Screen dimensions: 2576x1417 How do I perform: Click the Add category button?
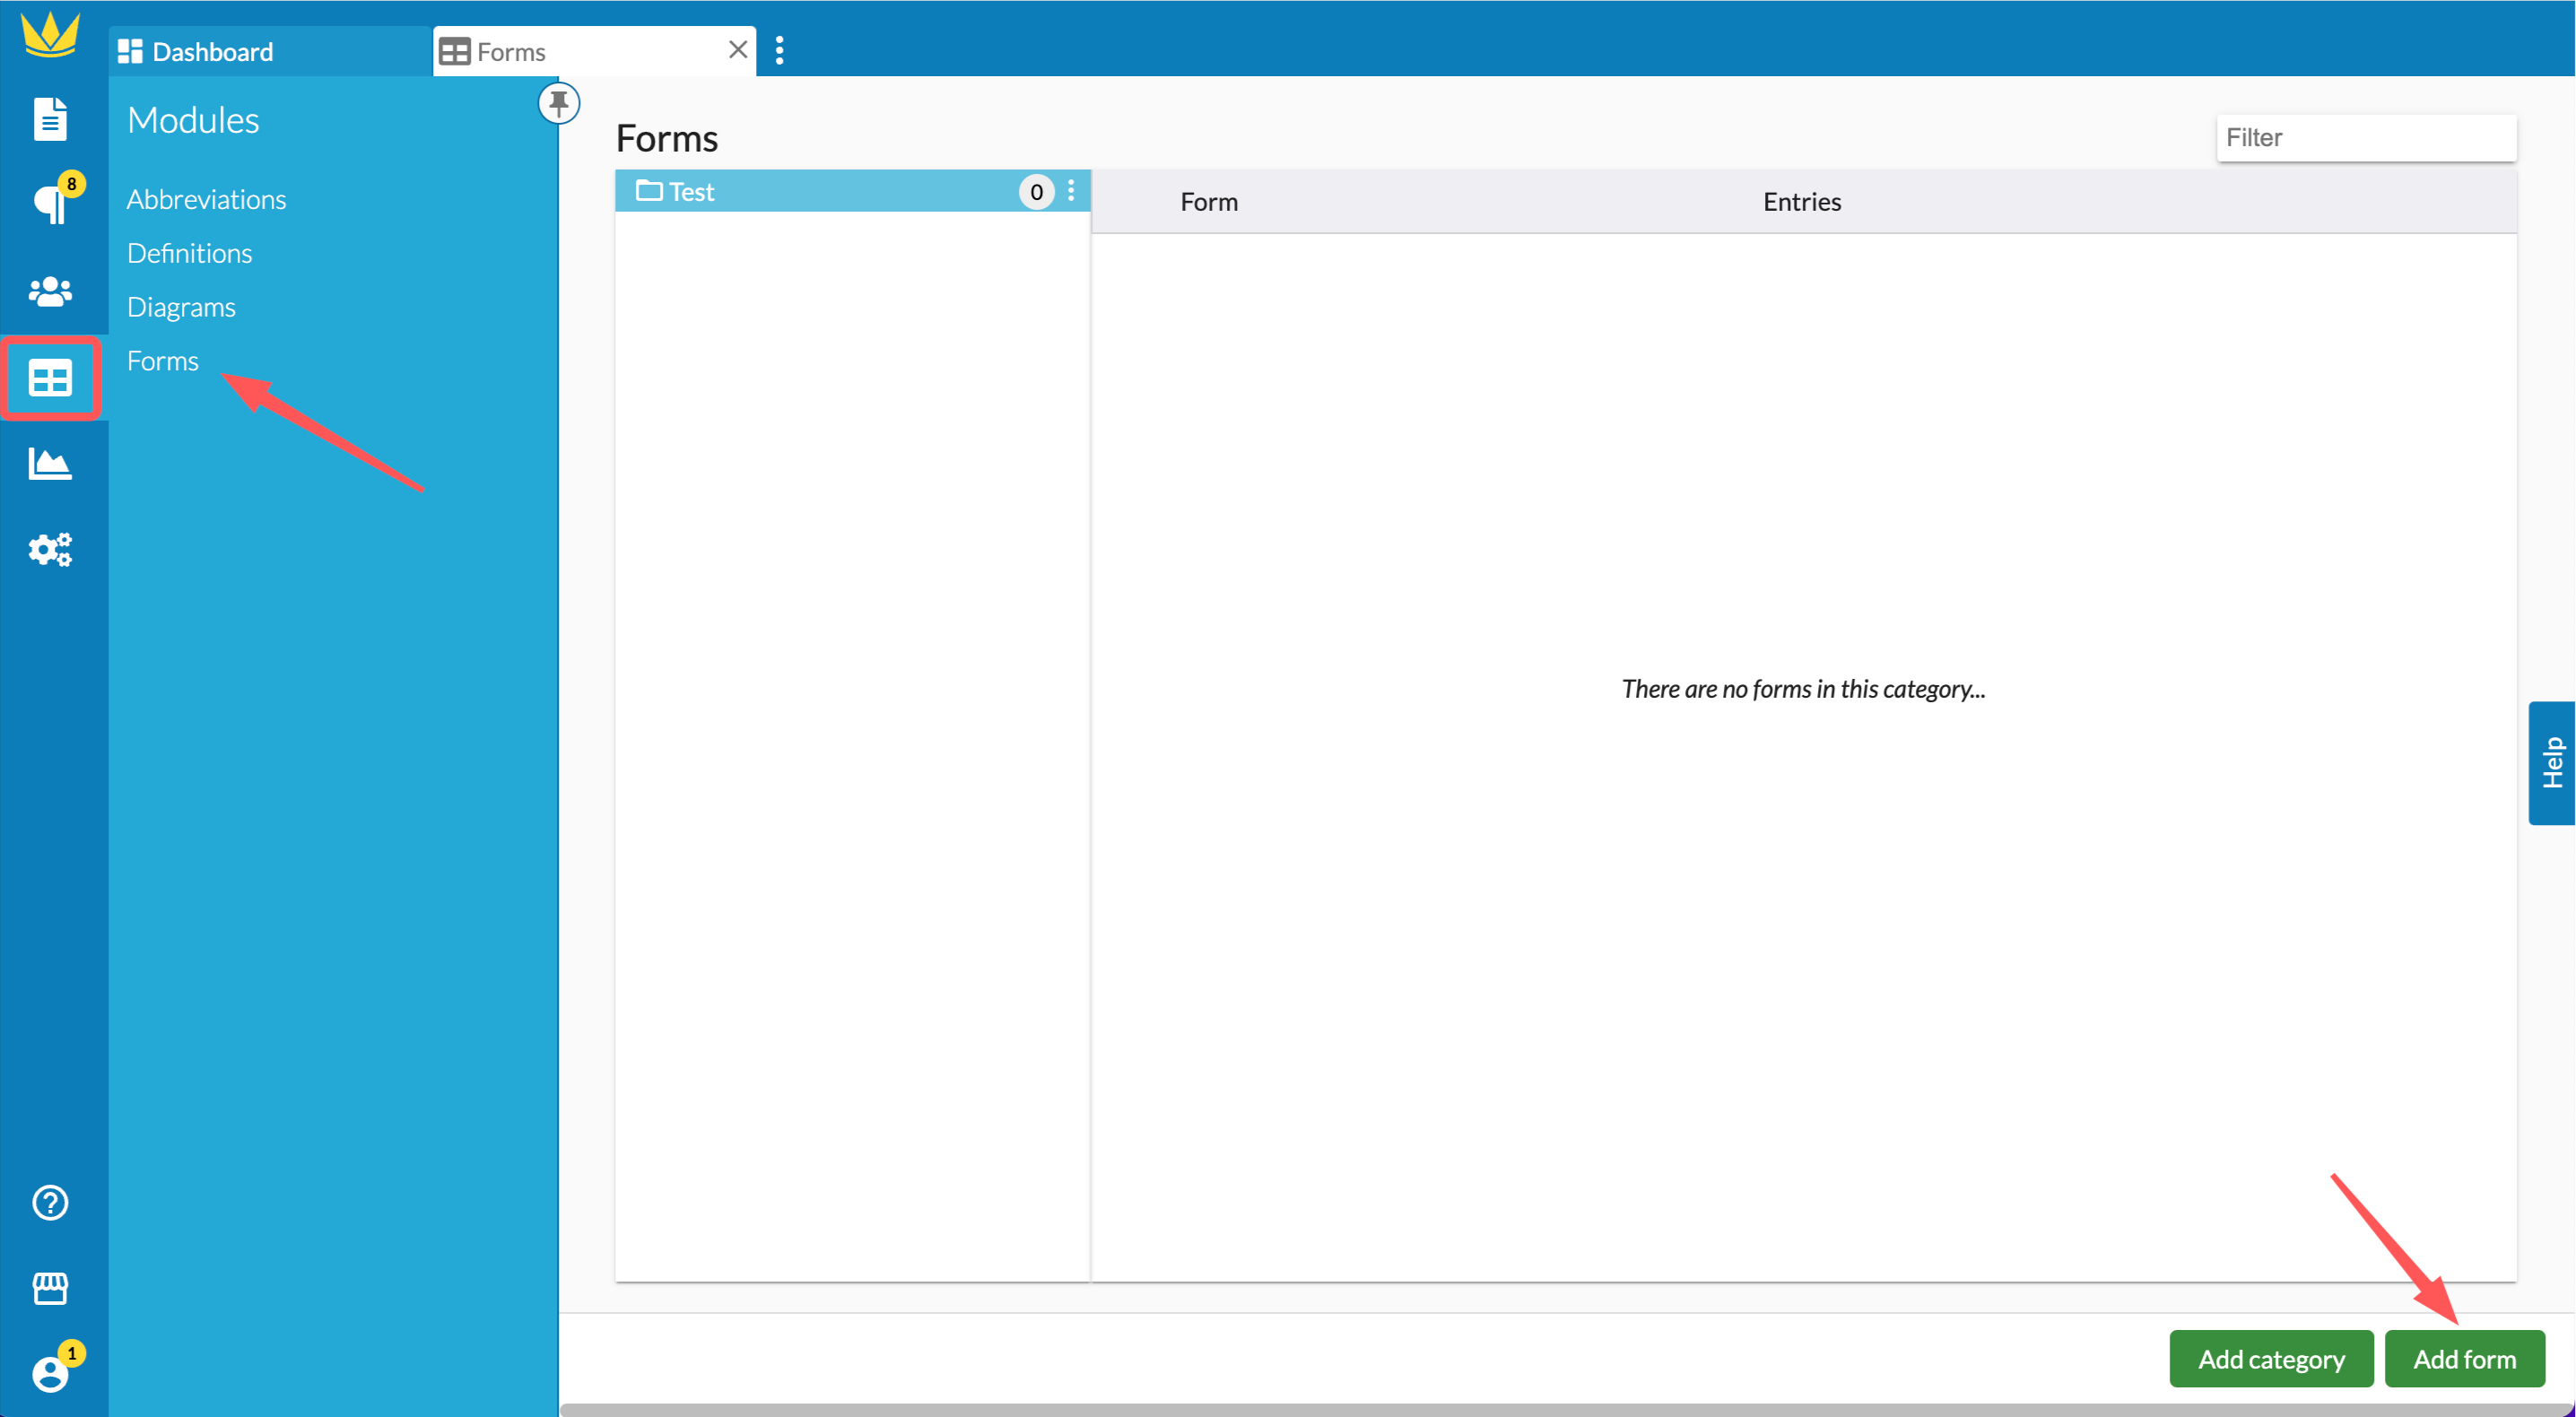pyautogui.click(x=2271, y=1359)
